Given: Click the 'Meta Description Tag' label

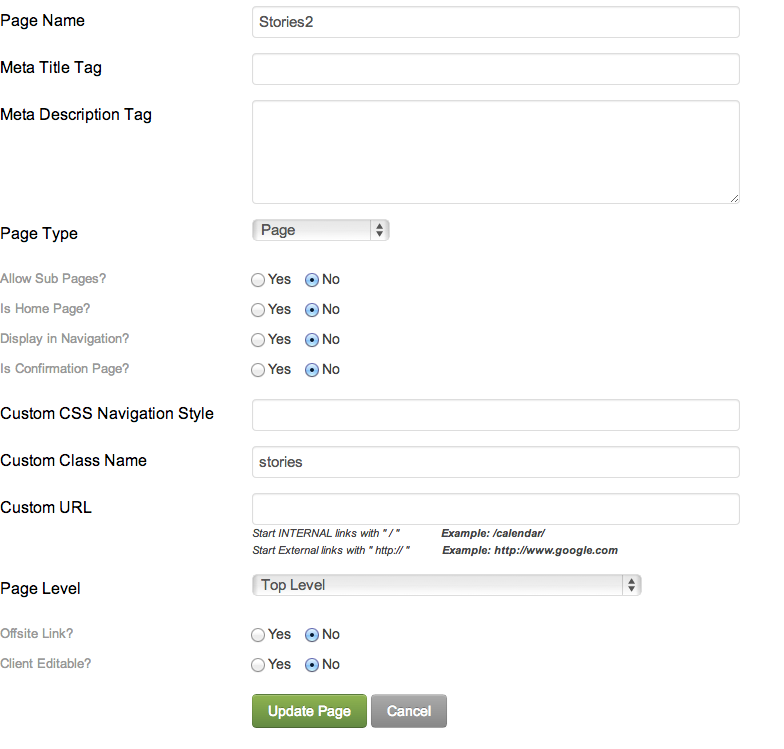Looking at the screenshot, I should [x=76, y=115].
